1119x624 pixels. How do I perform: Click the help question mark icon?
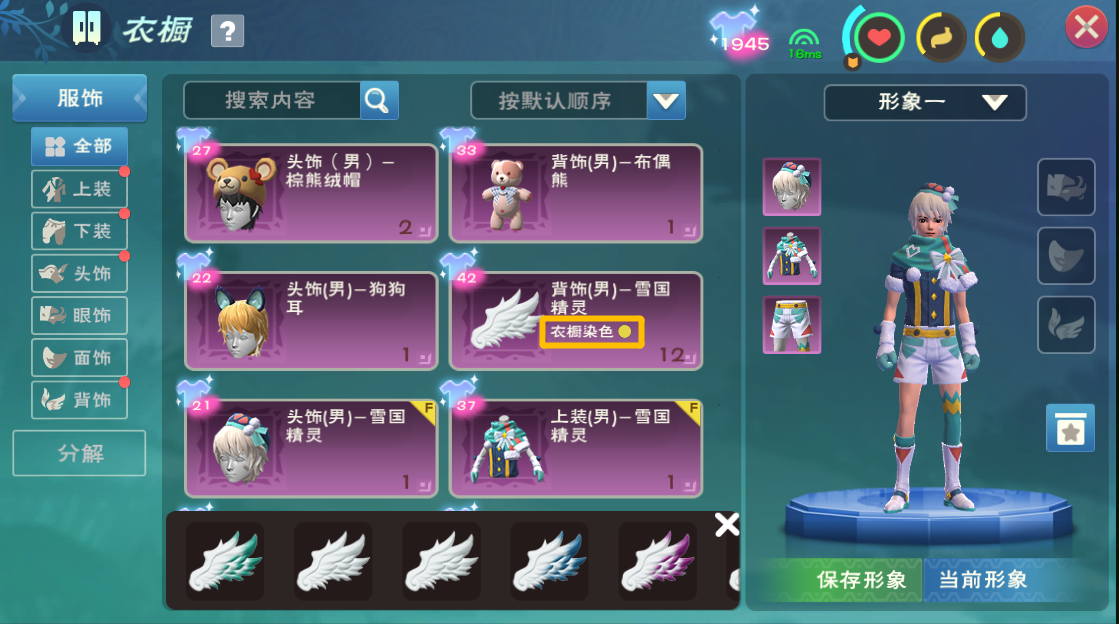point(228,31)
